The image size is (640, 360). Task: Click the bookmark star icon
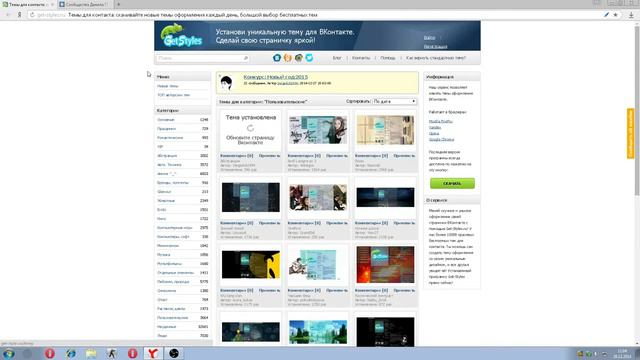(616, 15)
